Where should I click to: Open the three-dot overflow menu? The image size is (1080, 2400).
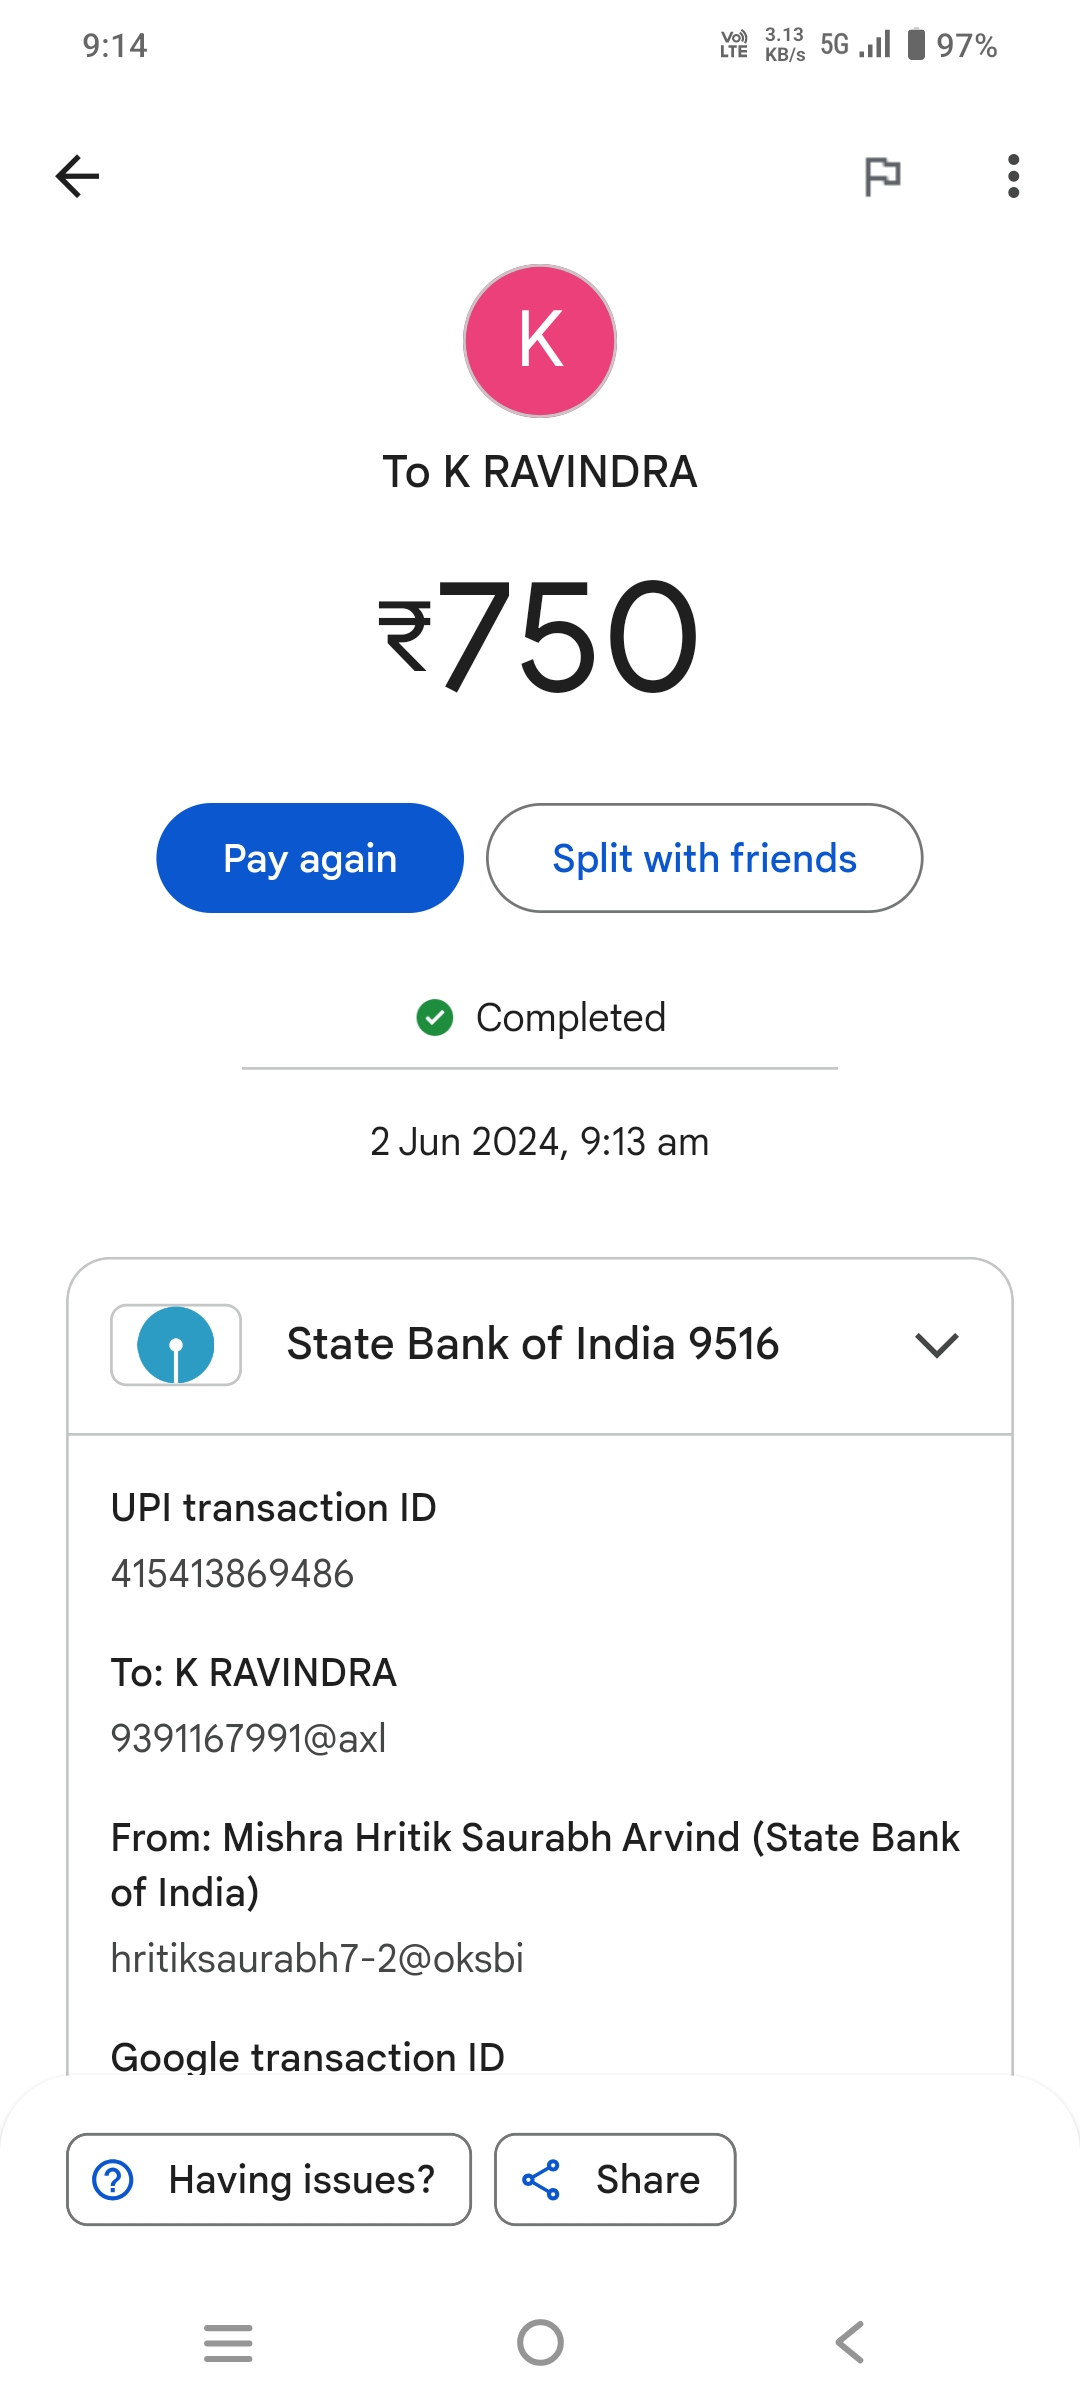coord(1013,177)
